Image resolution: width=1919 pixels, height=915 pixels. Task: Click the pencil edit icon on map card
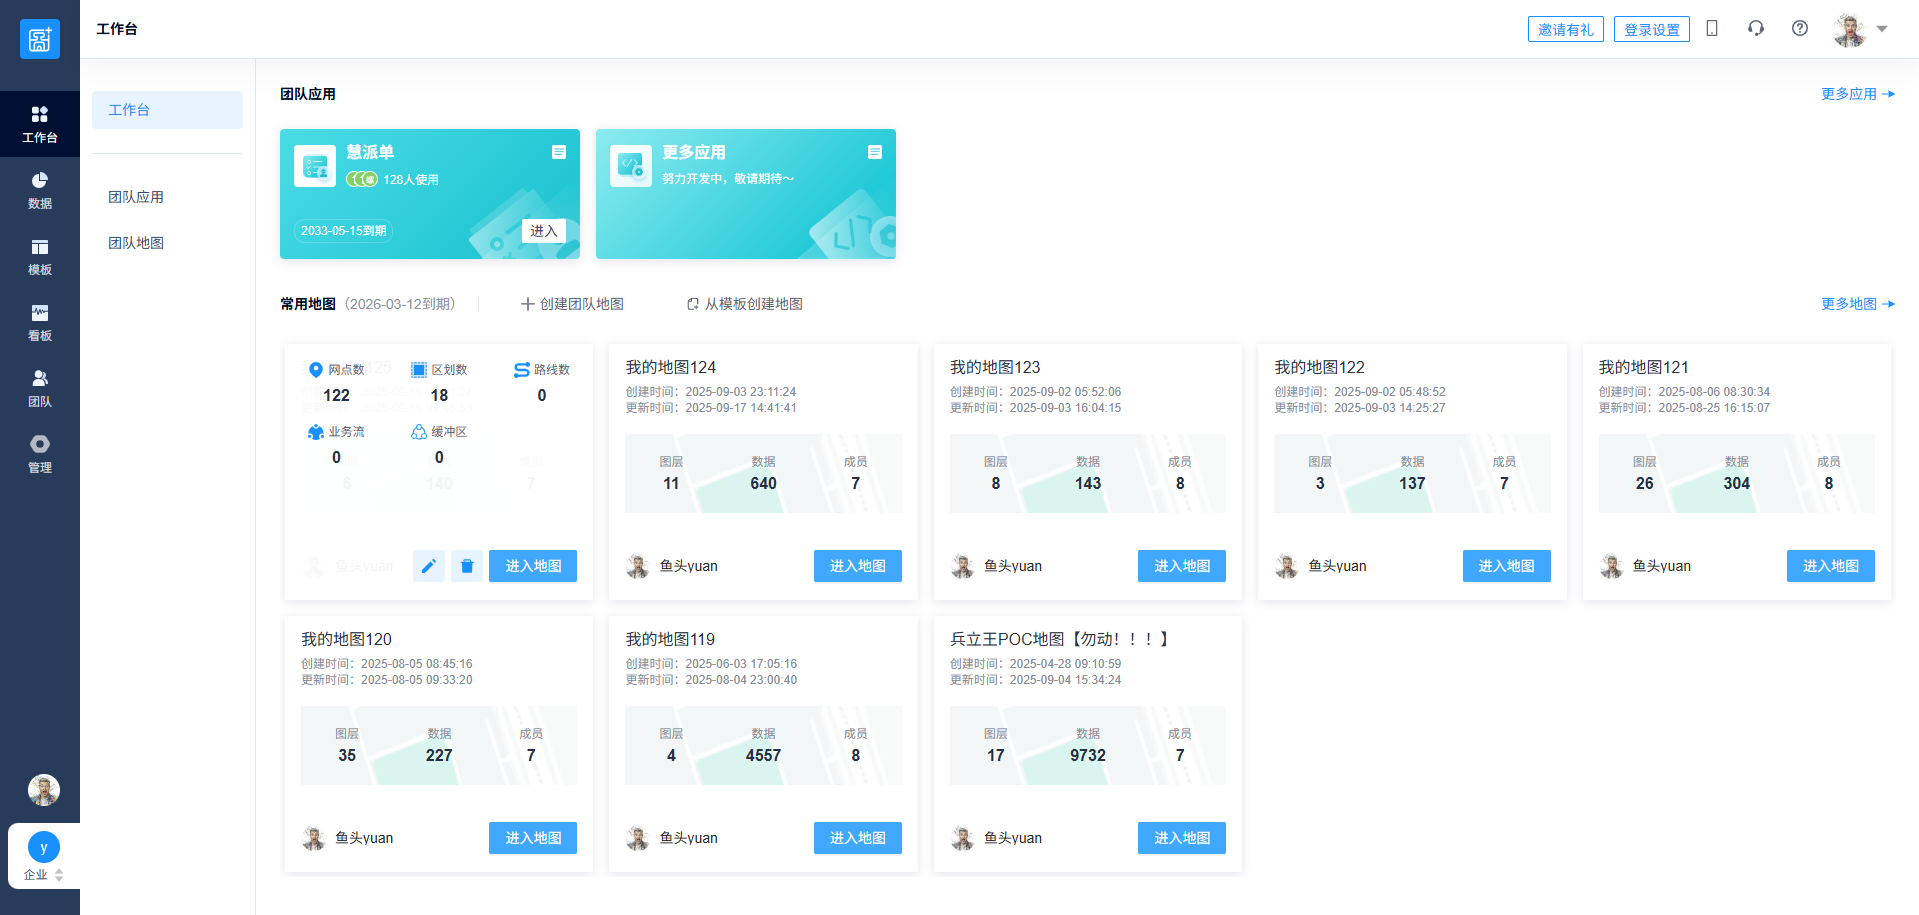(x=428, y=566)
